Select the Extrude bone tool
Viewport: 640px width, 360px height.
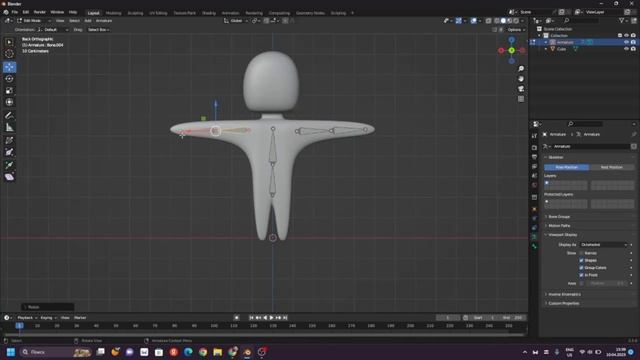(x=9, y=165)
